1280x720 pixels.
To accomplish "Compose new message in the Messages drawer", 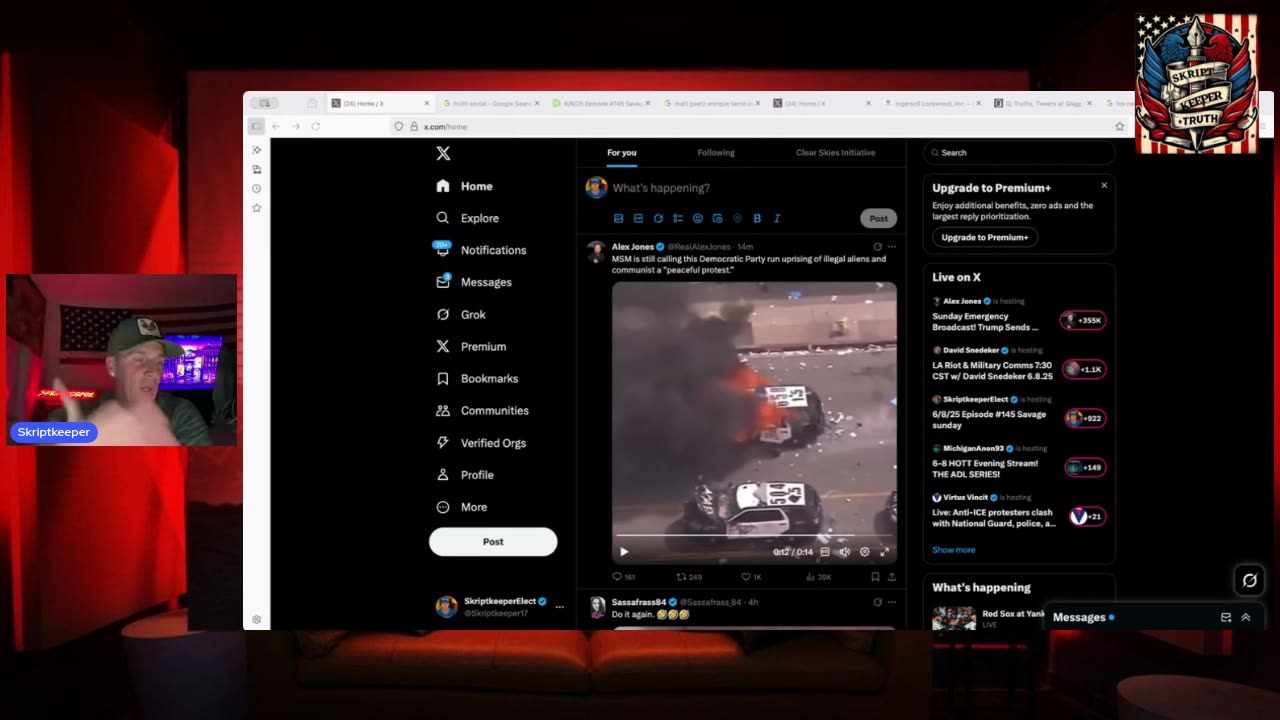I will (x=1226, y=617).
